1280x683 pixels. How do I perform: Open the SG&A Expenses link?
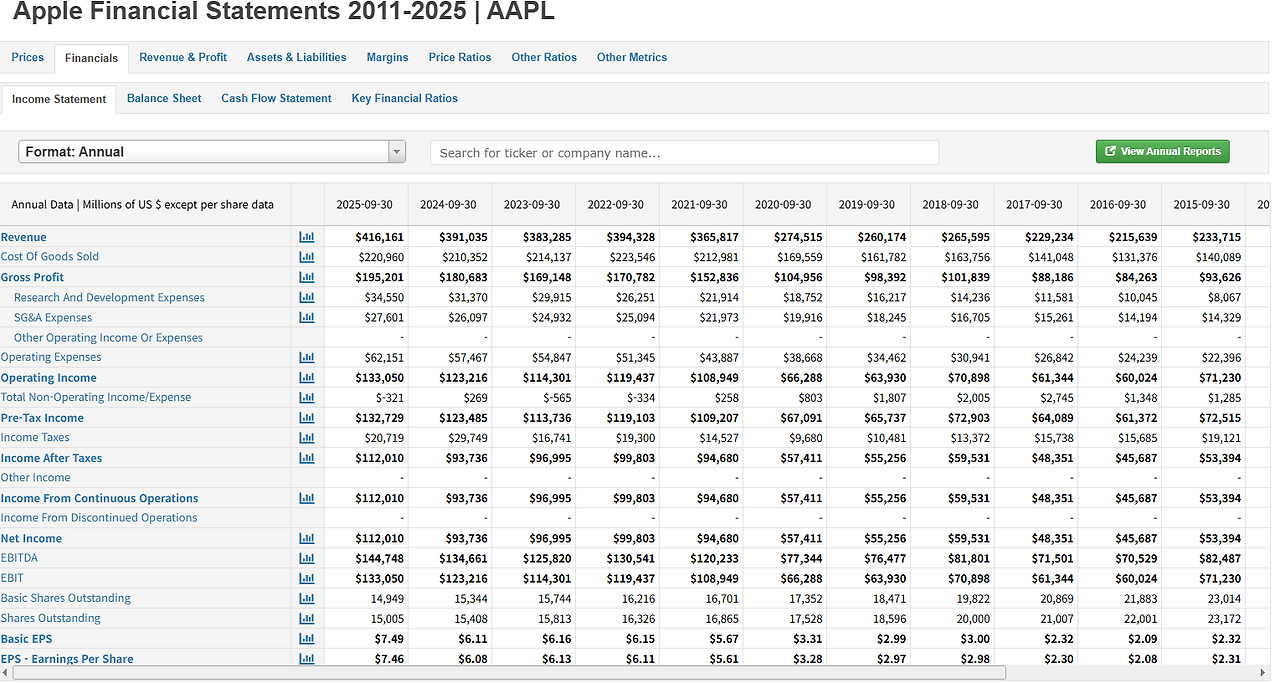[53, 317]
